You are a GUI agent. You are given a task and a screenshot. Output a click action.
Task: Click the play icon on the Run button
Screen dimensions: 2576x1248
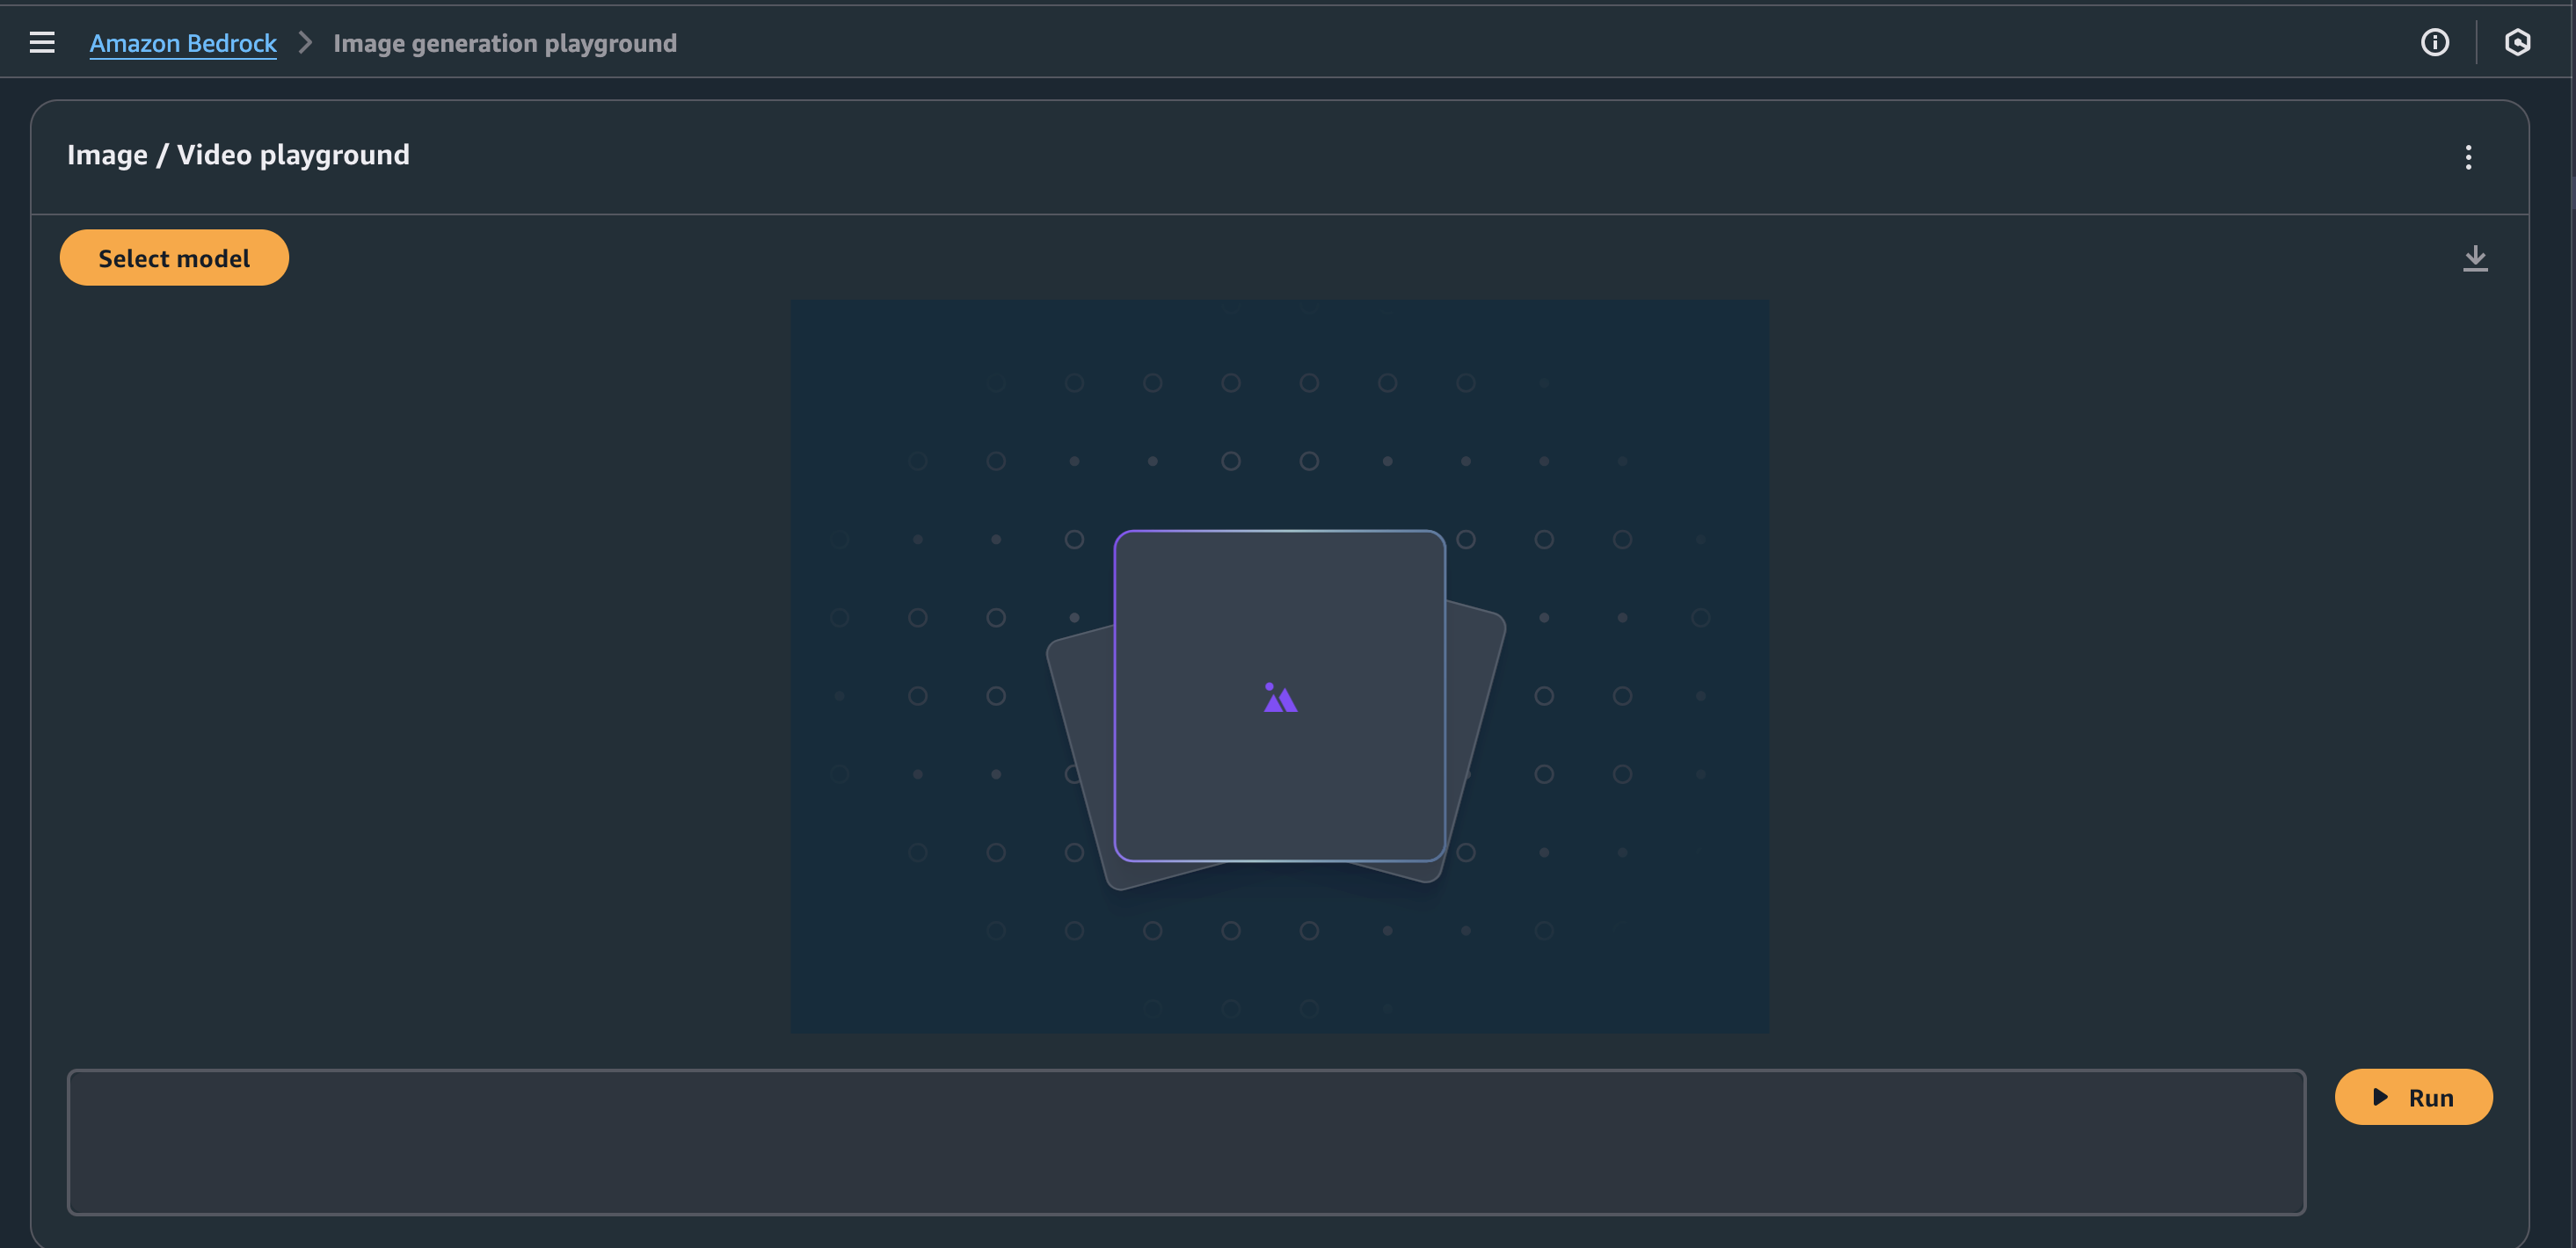click(2379, 1096)
